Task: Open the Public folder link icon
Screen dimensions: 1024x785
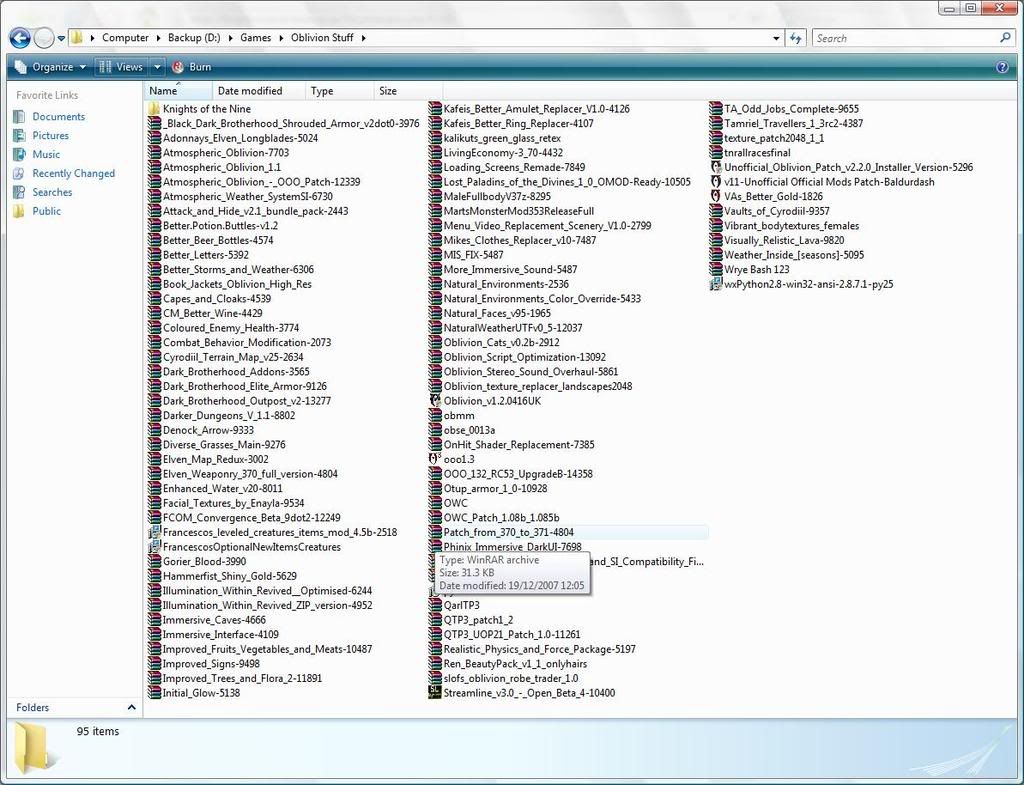Action: click(20, 212)
